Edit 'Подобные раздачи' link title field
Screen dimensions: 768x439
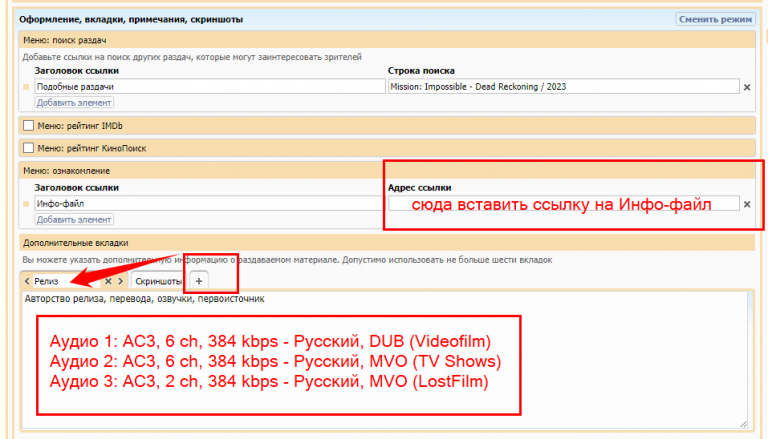[x=210, y=87]
